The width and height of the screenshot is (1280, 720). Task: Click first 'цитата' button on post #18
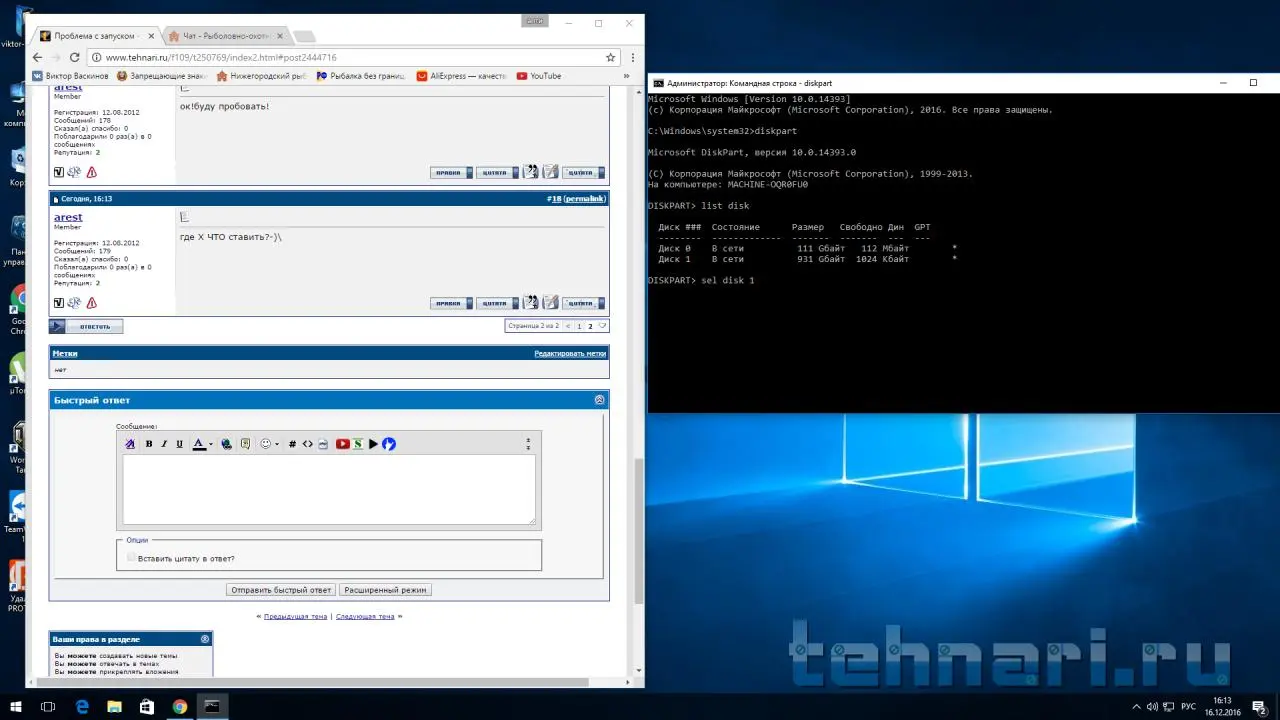497,303
